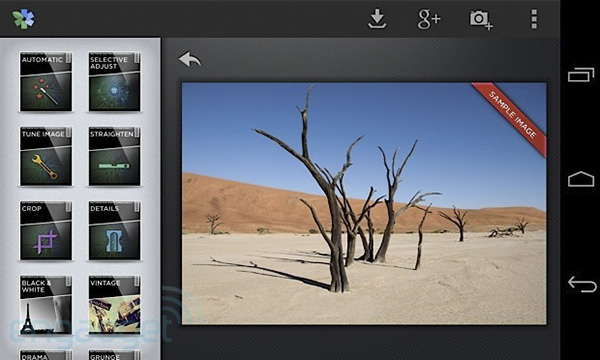Open a new photo with camera icon

[x=481, y=20]
